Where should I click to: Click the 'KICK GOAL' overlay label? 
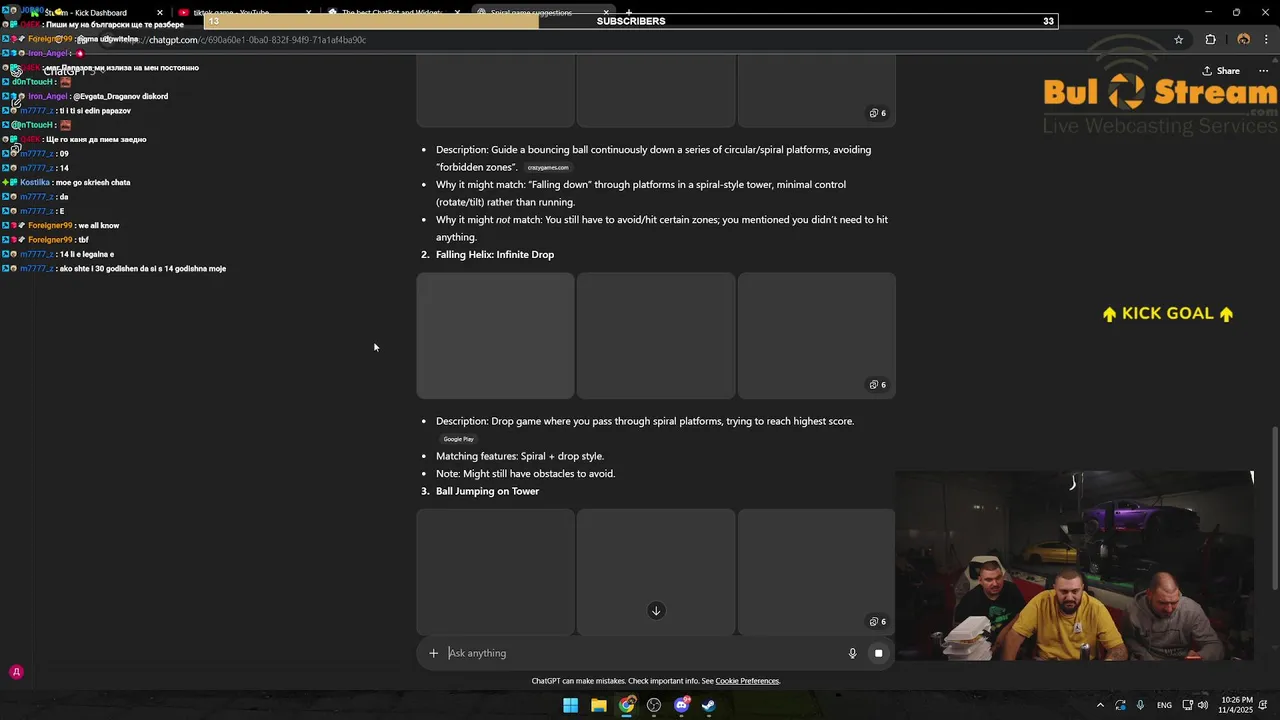(1168, 313)
